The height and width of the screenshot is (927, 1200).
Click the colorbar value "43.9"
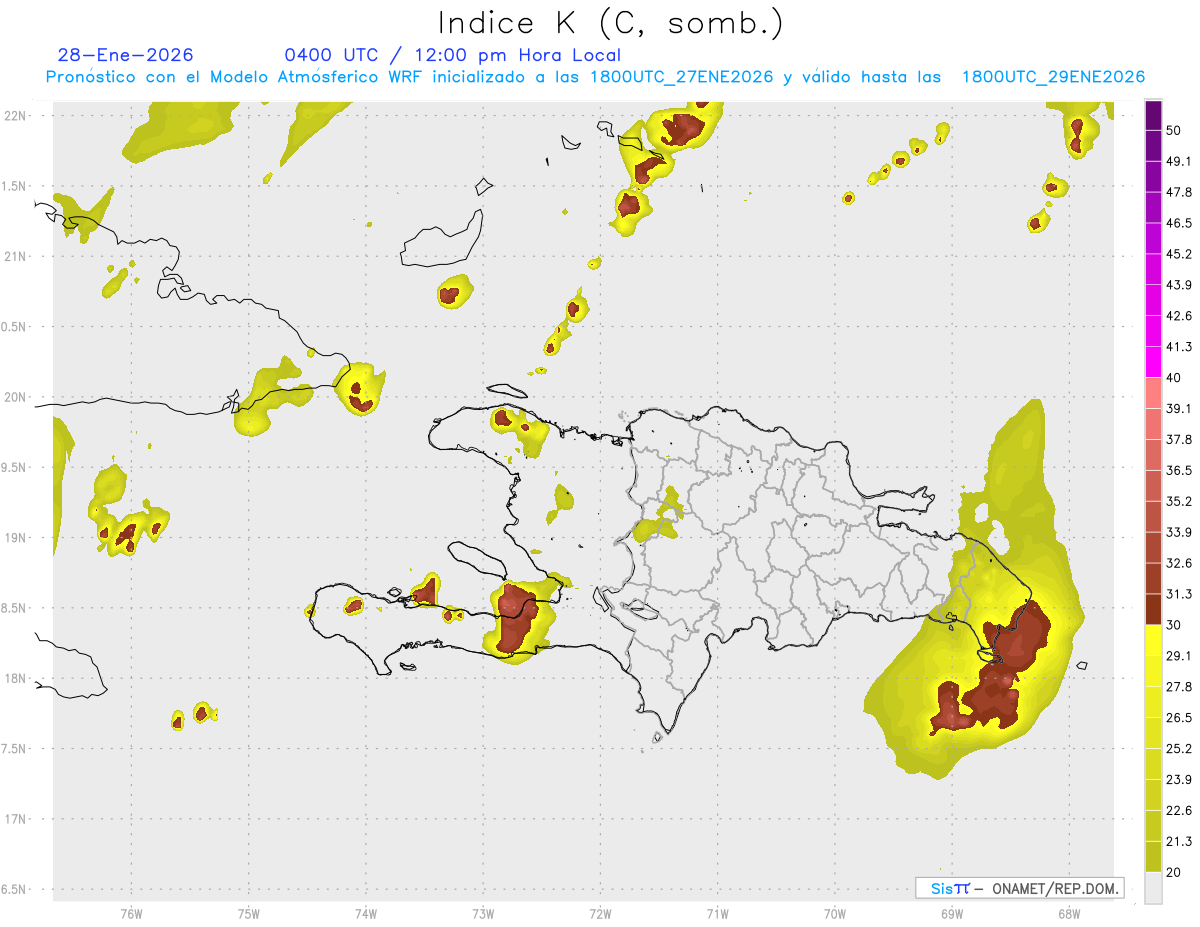point(1180,285)
